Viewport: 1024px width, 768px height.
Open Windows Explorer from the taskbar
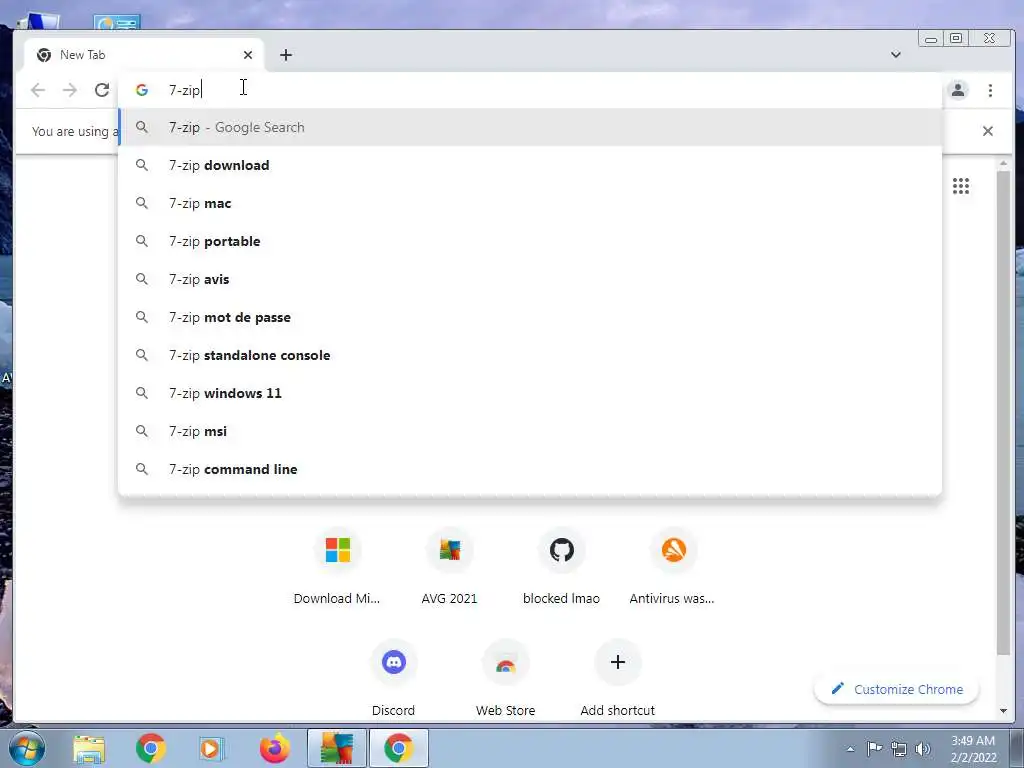(x=89, y=748)
